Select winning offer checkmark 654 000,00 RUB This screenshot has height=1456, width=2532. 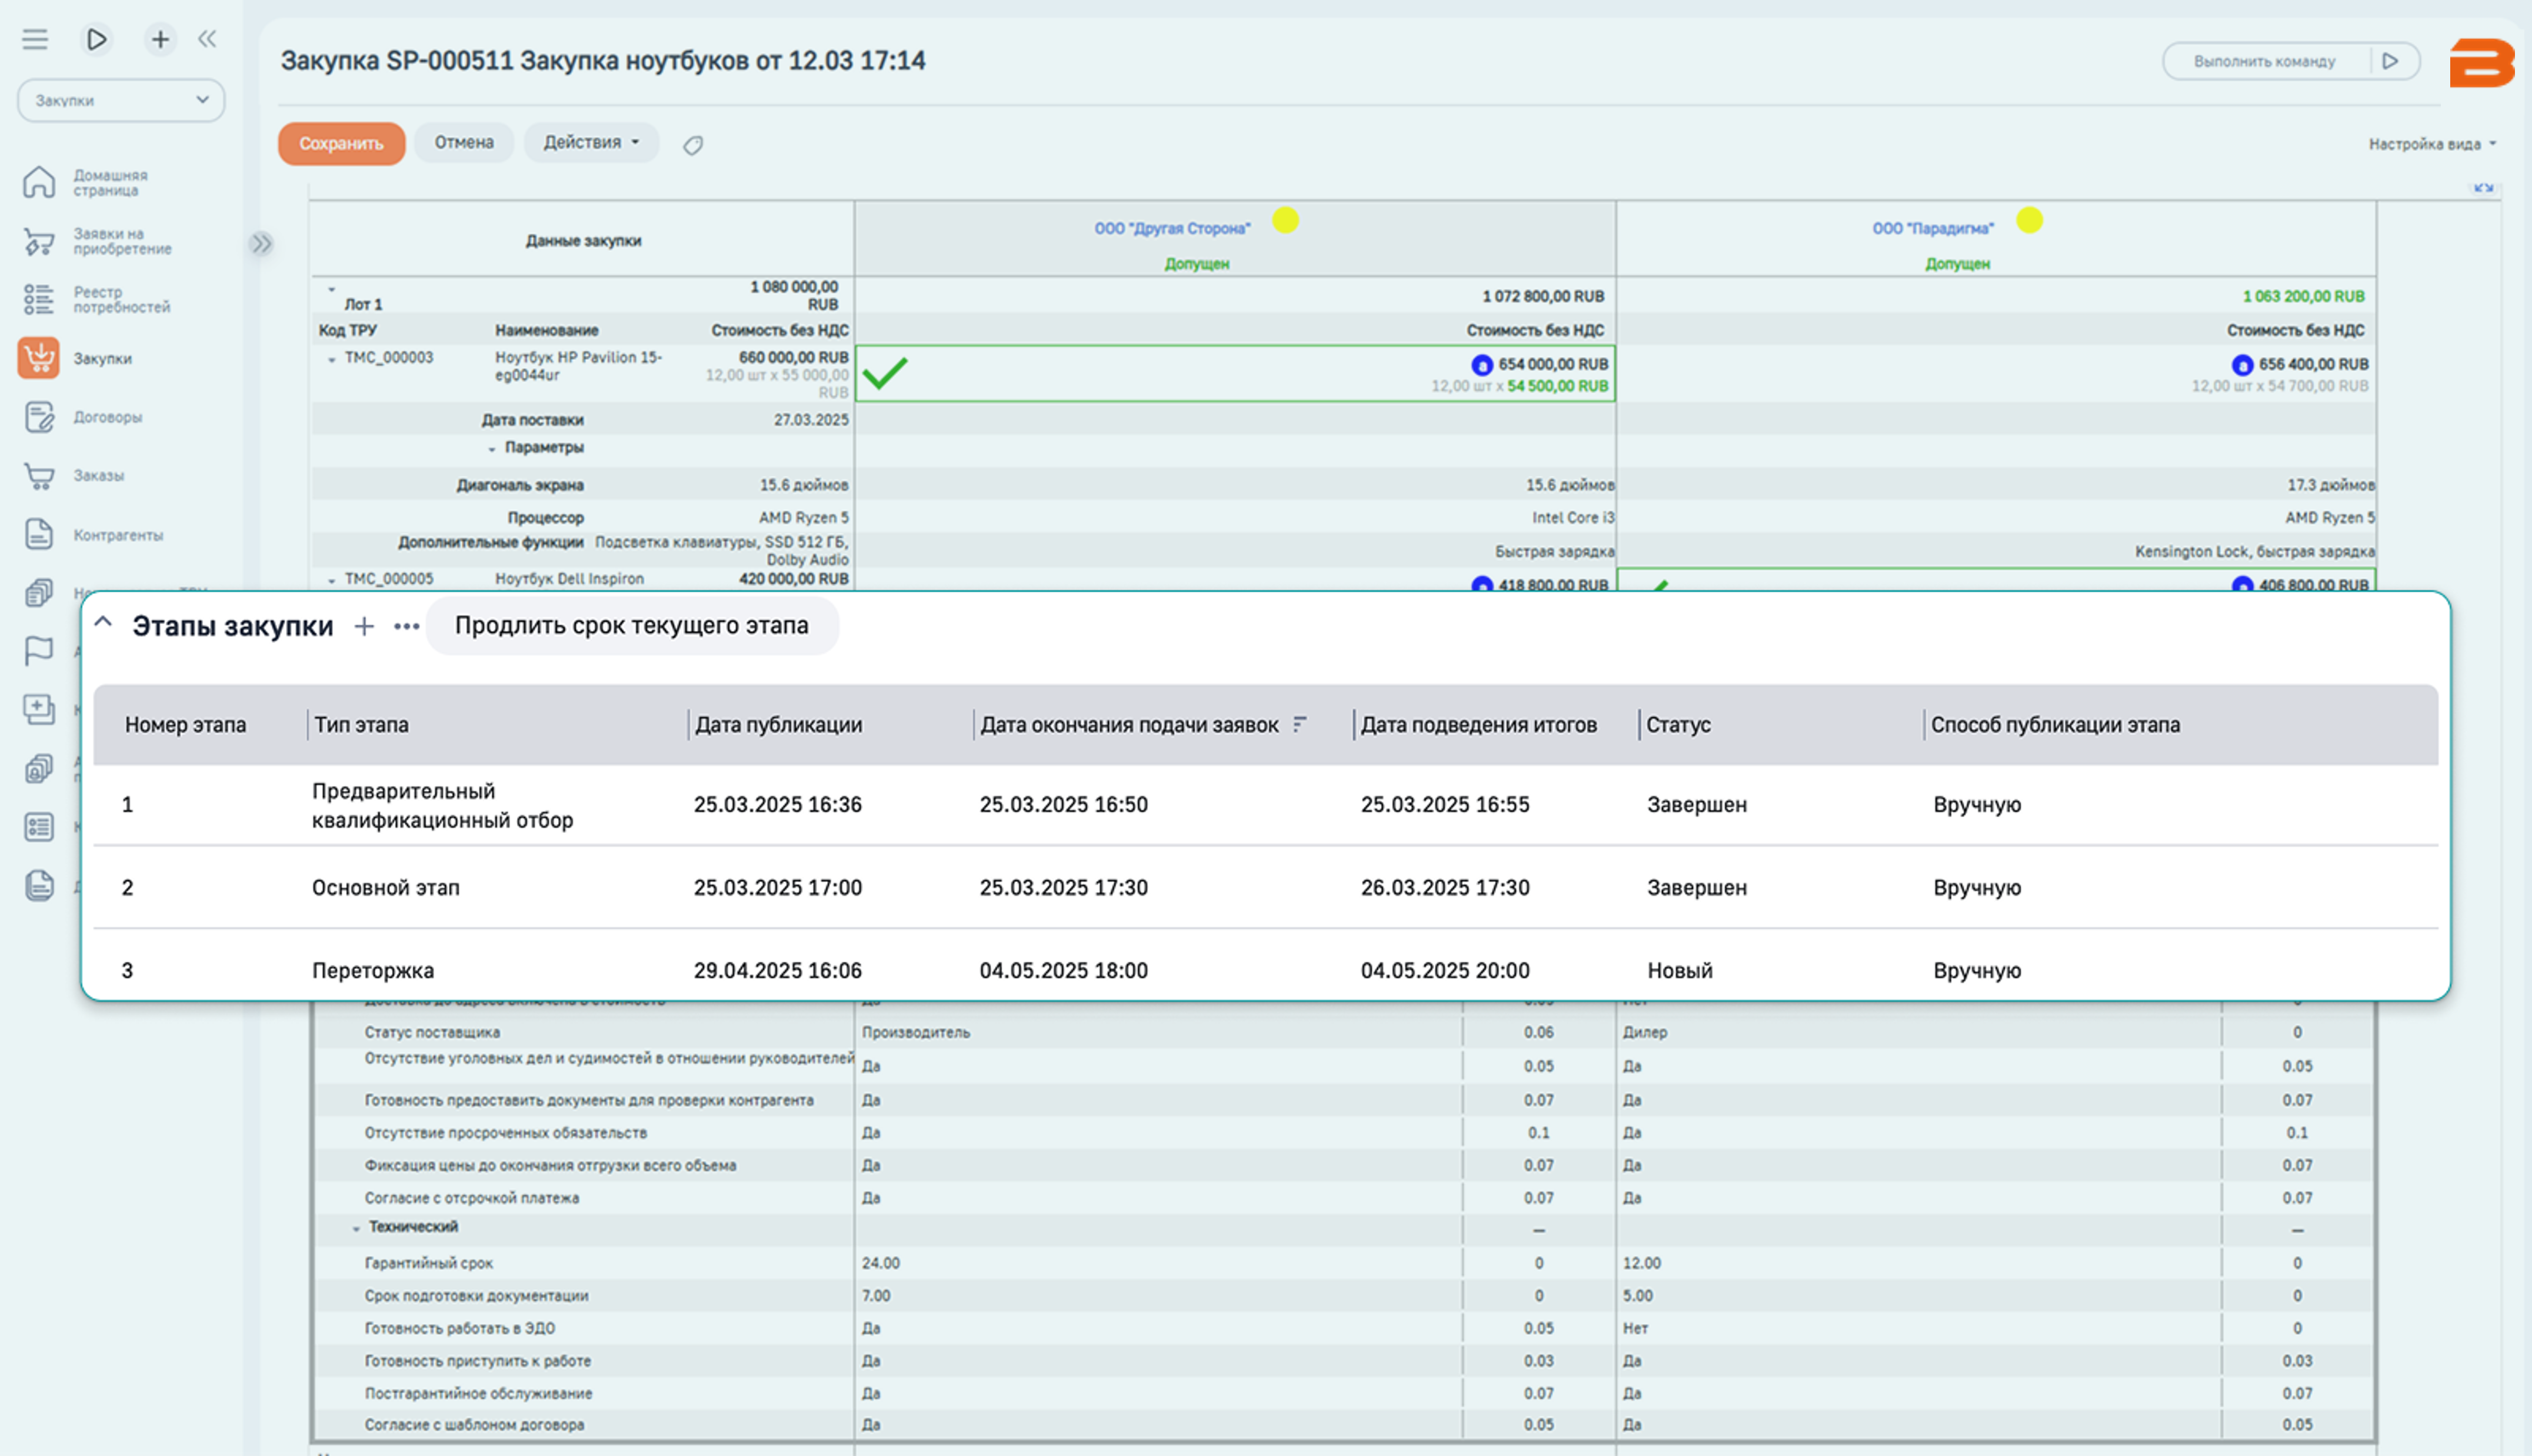click(885, 373)
